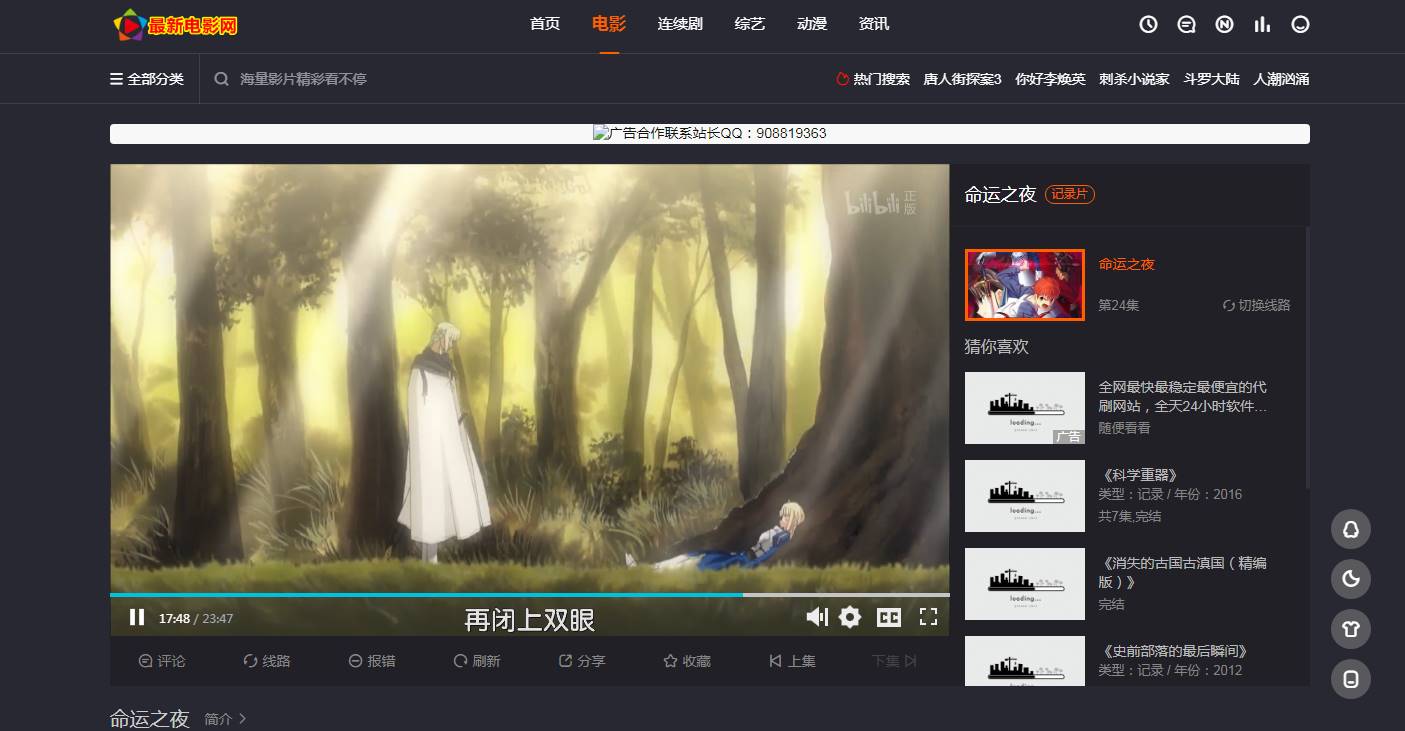This screenshot has height=731, width=1405.
Task: Switch to the 动漫 tab
Action: [811, 24]
